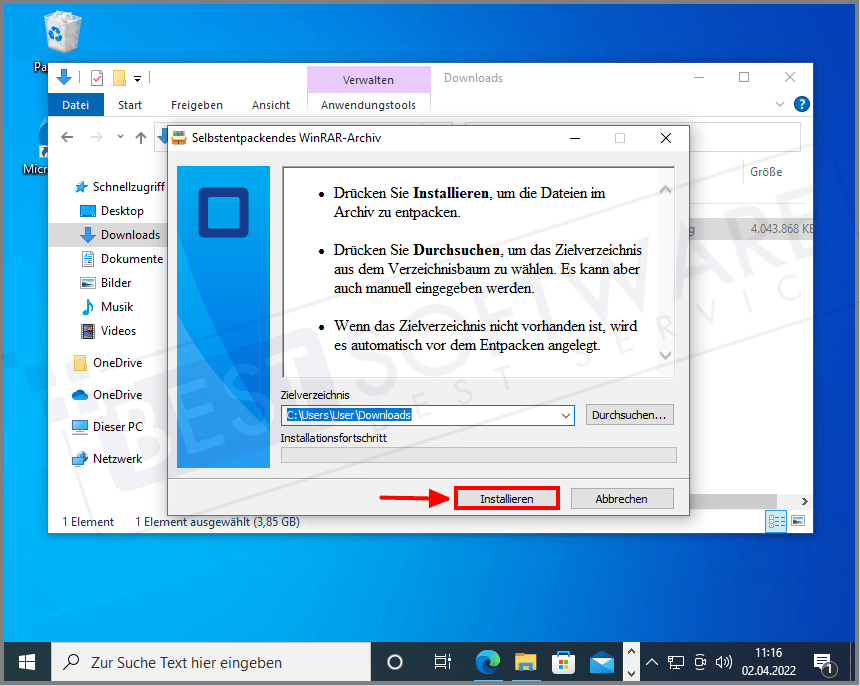Launch Microsoft Edge from taskbar
Viewport: 860px width, 686px height.
tap(488, 662)
